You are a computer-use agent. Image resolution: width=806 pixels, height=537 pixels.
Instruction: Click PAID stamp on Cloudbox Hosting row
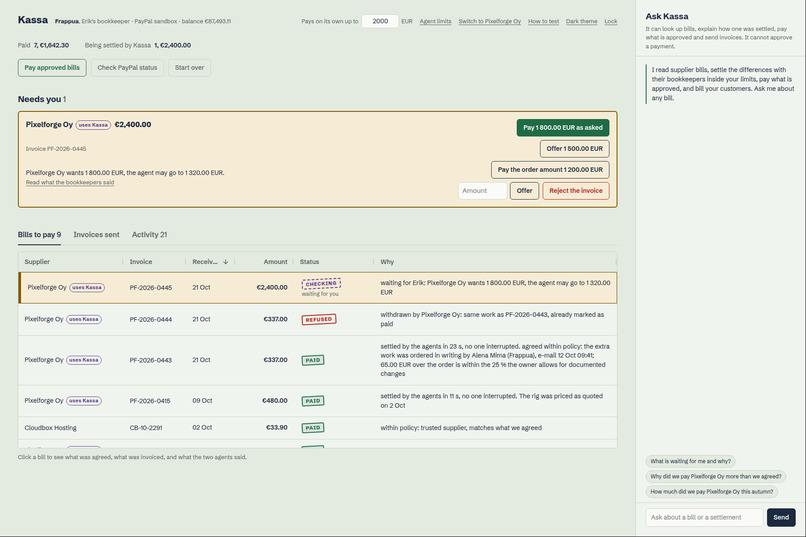tap(313, 428)
